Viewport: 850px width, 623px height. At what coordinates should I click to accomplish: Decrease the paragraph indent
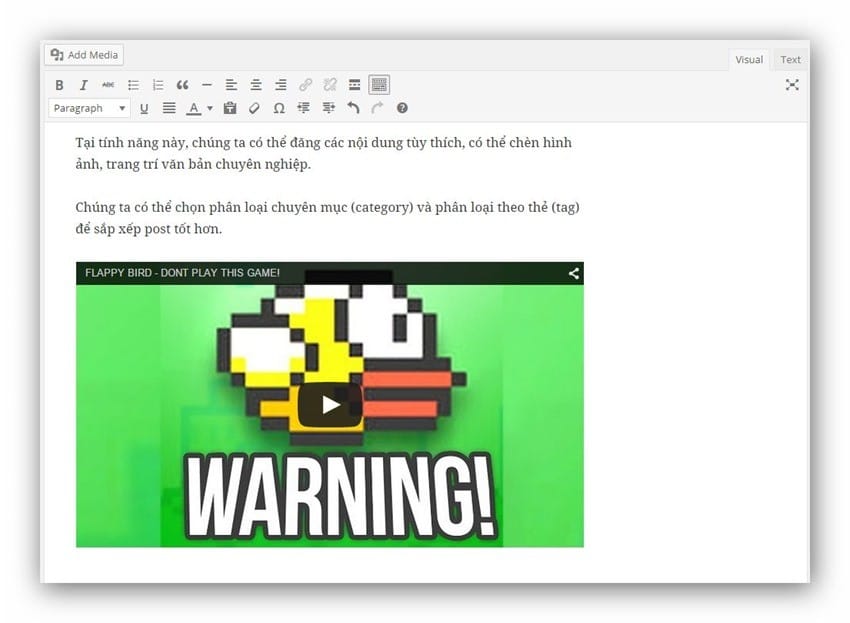coord(304,108)
